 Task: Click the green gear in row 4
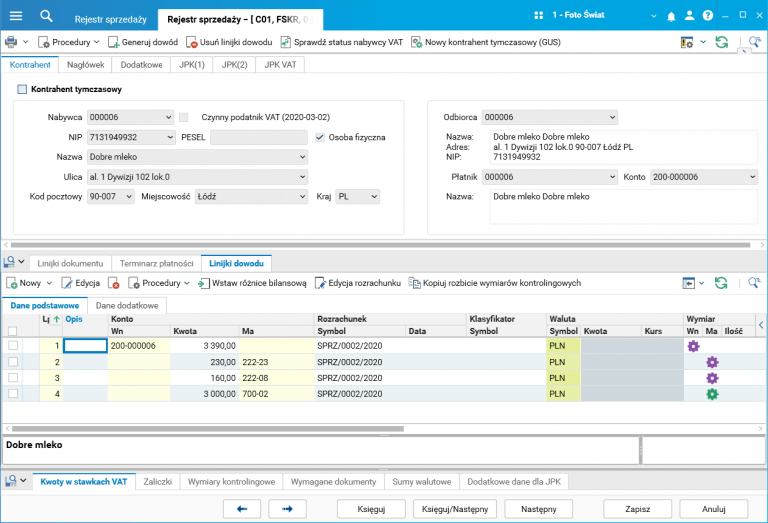[712, 394]
